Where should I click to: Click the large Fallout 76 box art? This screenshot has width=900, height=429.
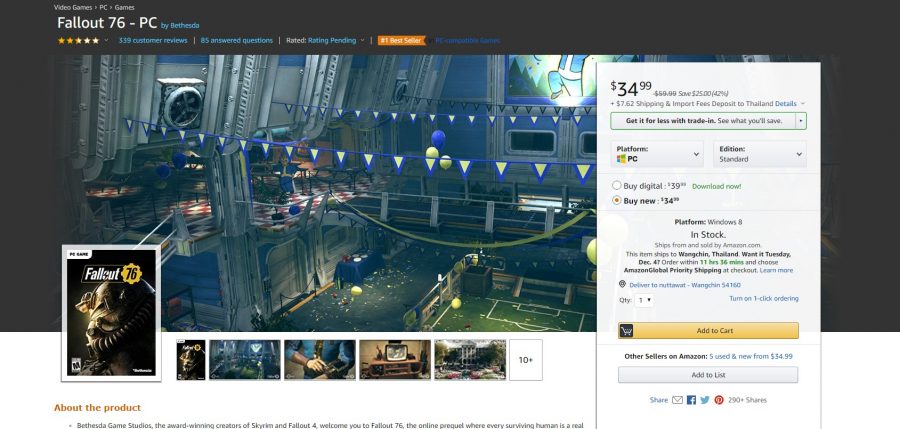pyautogui.click(x=111, y=313)
